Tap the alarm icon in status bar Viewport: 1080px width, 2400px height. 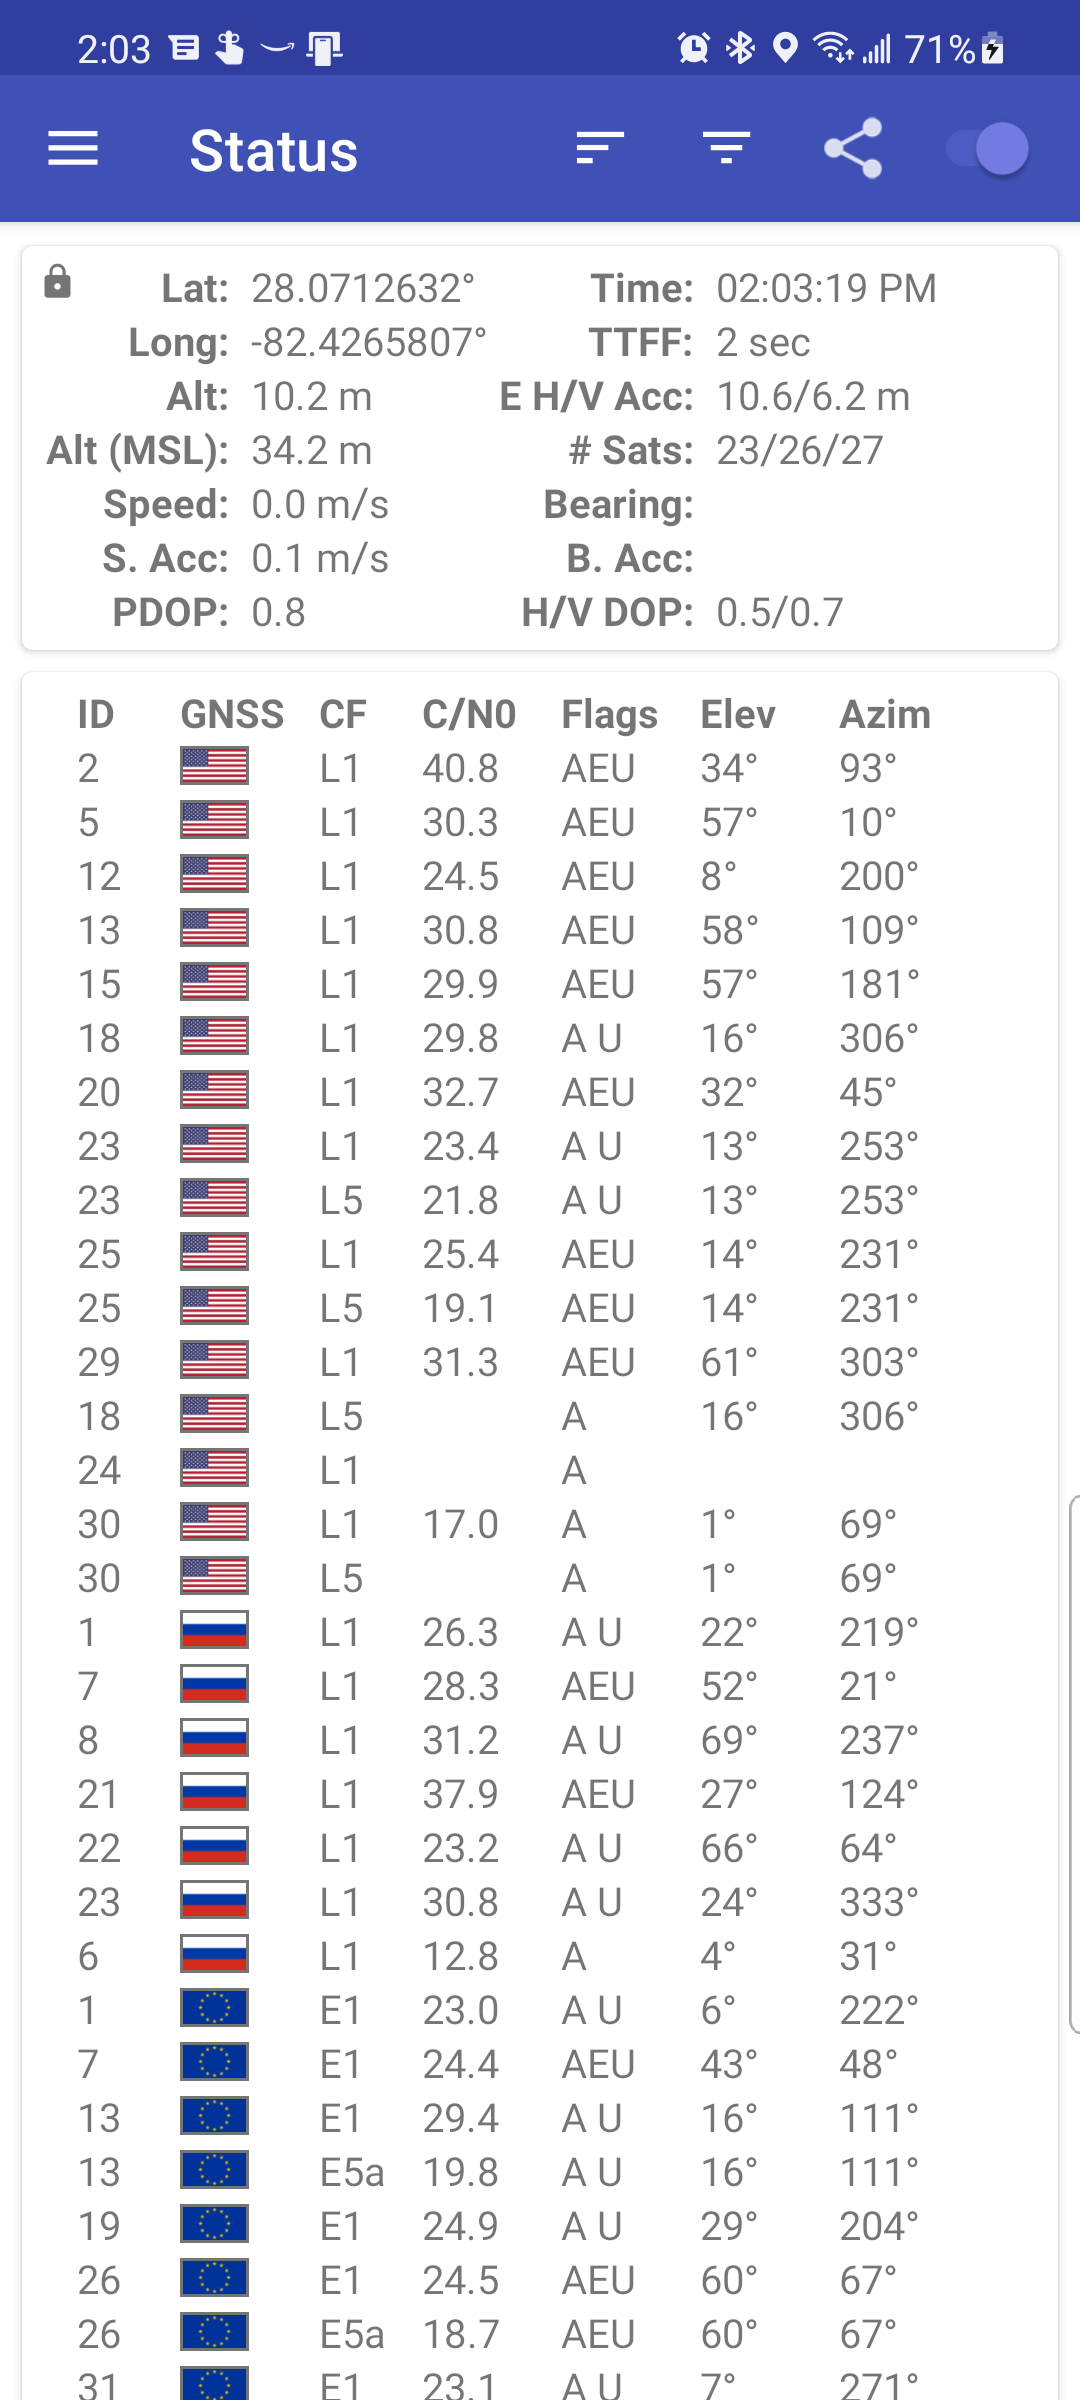click(693, 47)
